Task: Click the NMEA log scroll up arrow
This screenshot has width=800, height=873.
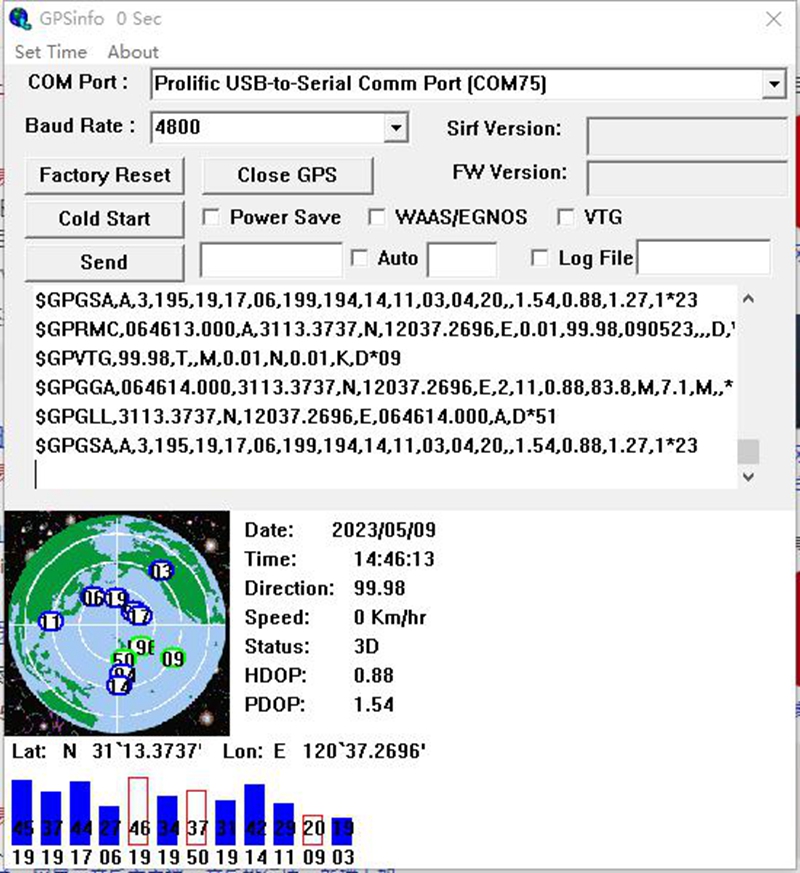Action: (x=748, y=299)
